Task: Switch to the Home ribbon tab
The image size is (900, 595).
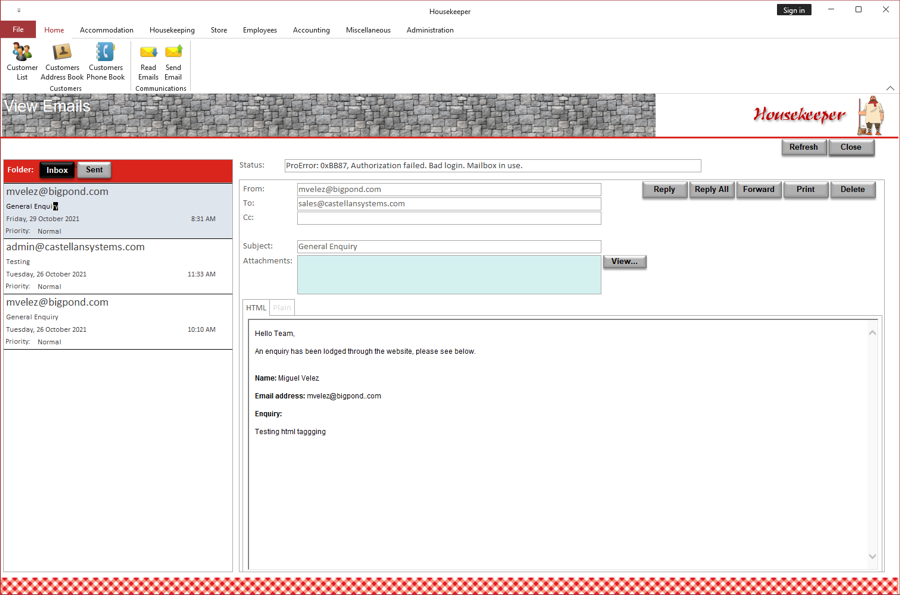Action: tap(54, 30)
